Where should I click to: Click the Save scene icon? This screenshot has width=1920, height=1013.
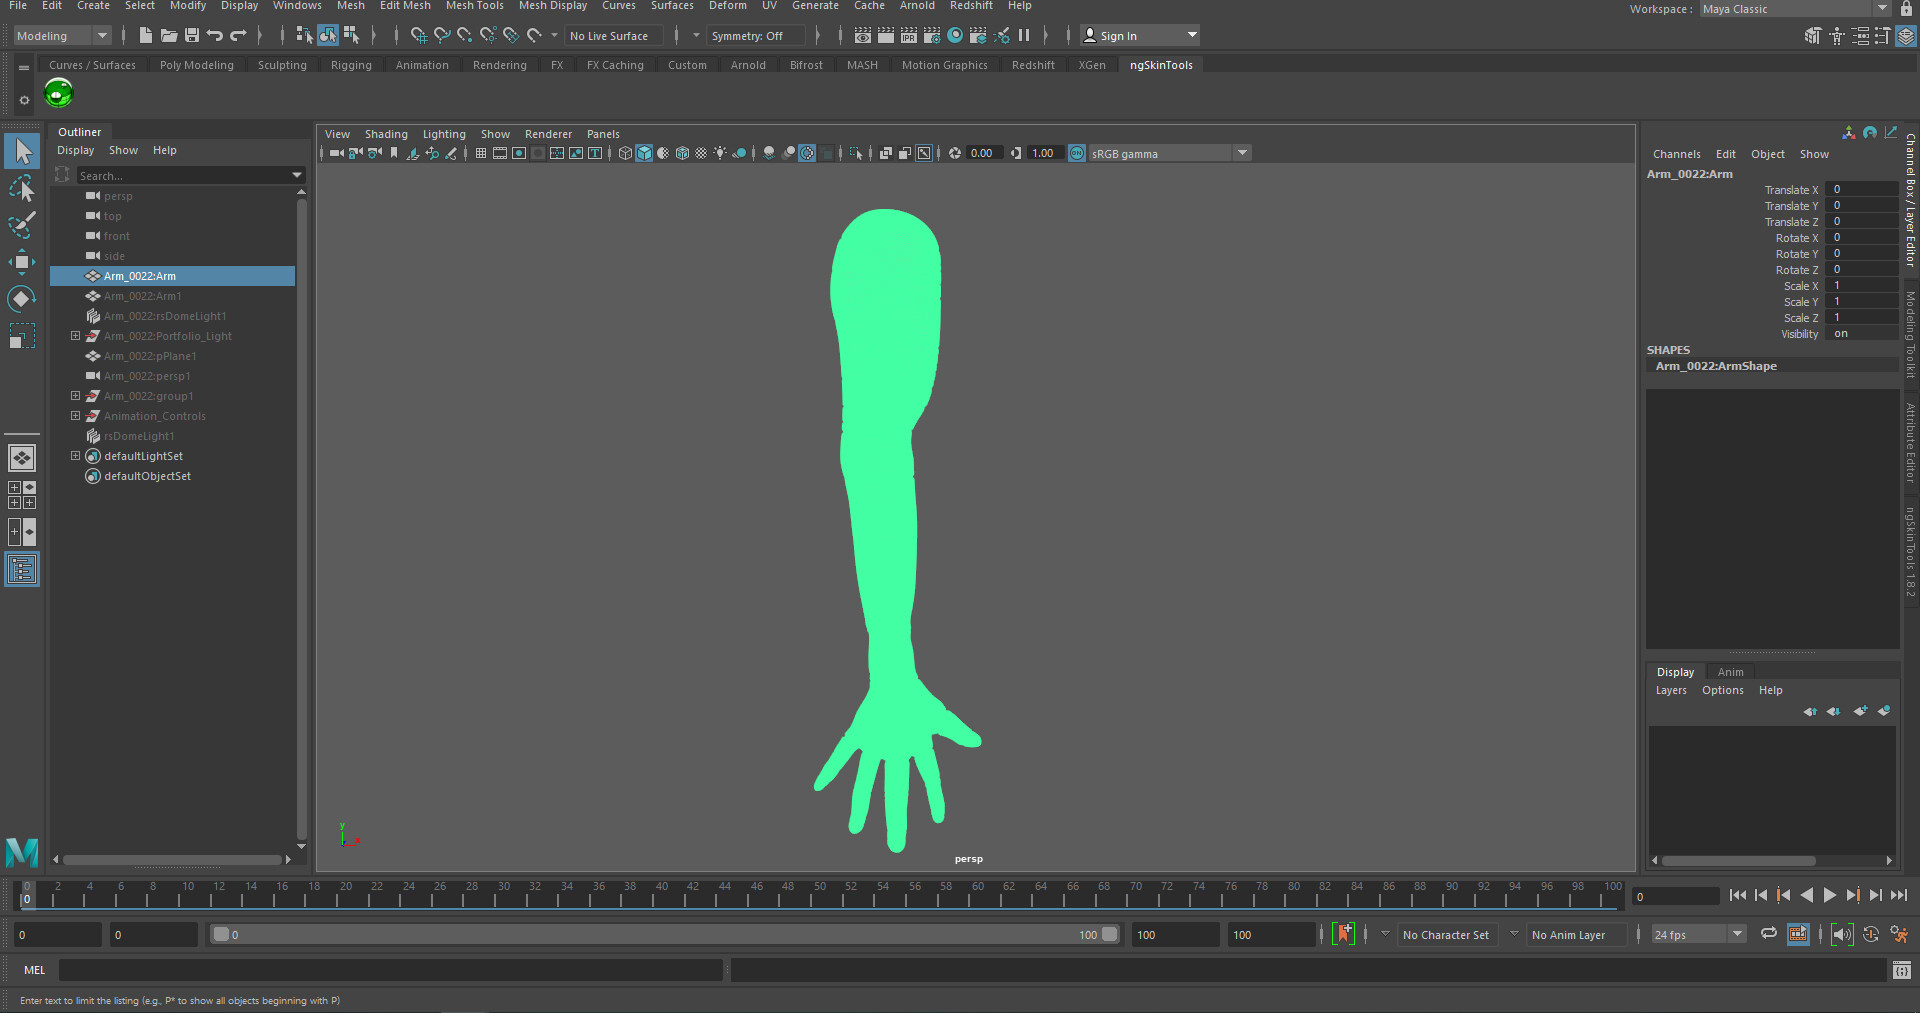(x=192, y=36)
